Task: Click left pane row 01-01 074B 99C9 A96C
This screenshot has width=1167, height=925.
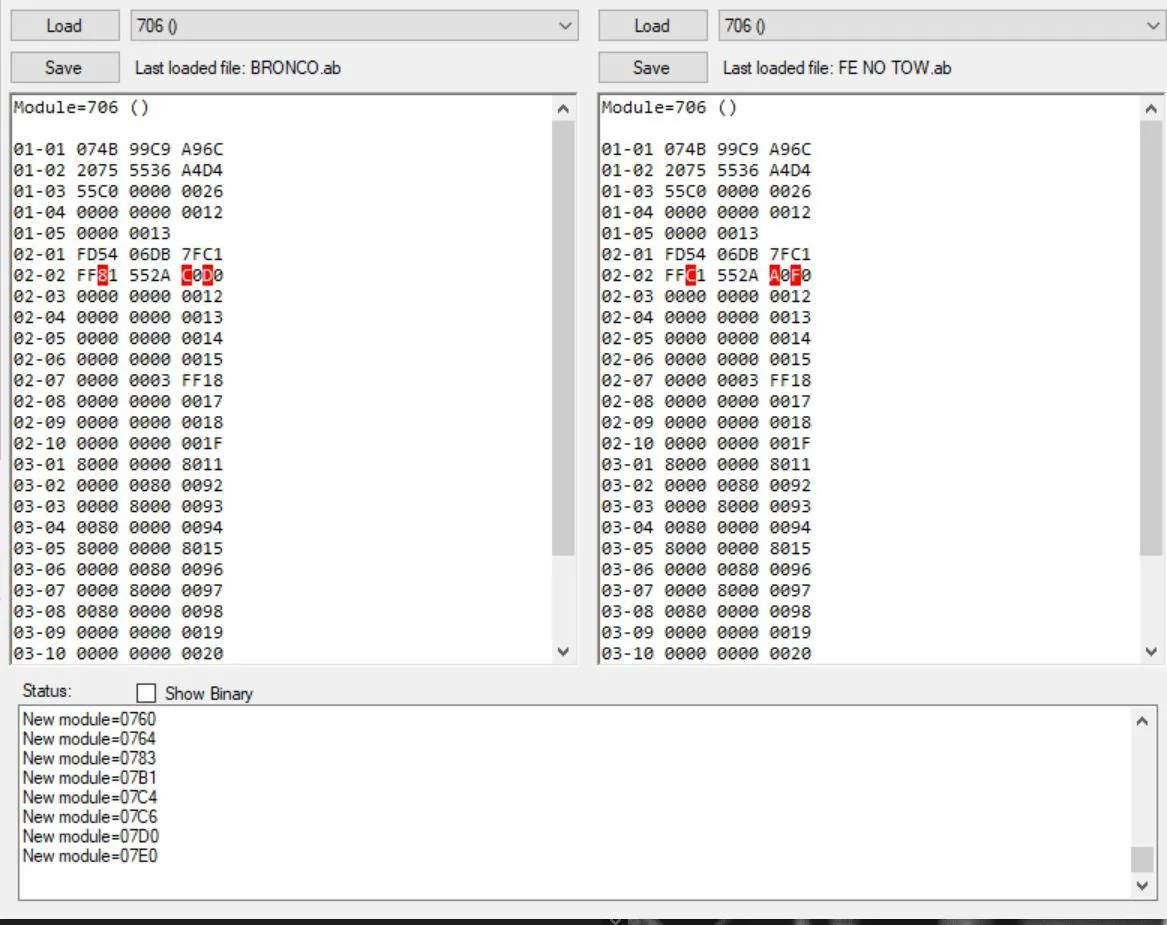Action: (x=118, y=150)
